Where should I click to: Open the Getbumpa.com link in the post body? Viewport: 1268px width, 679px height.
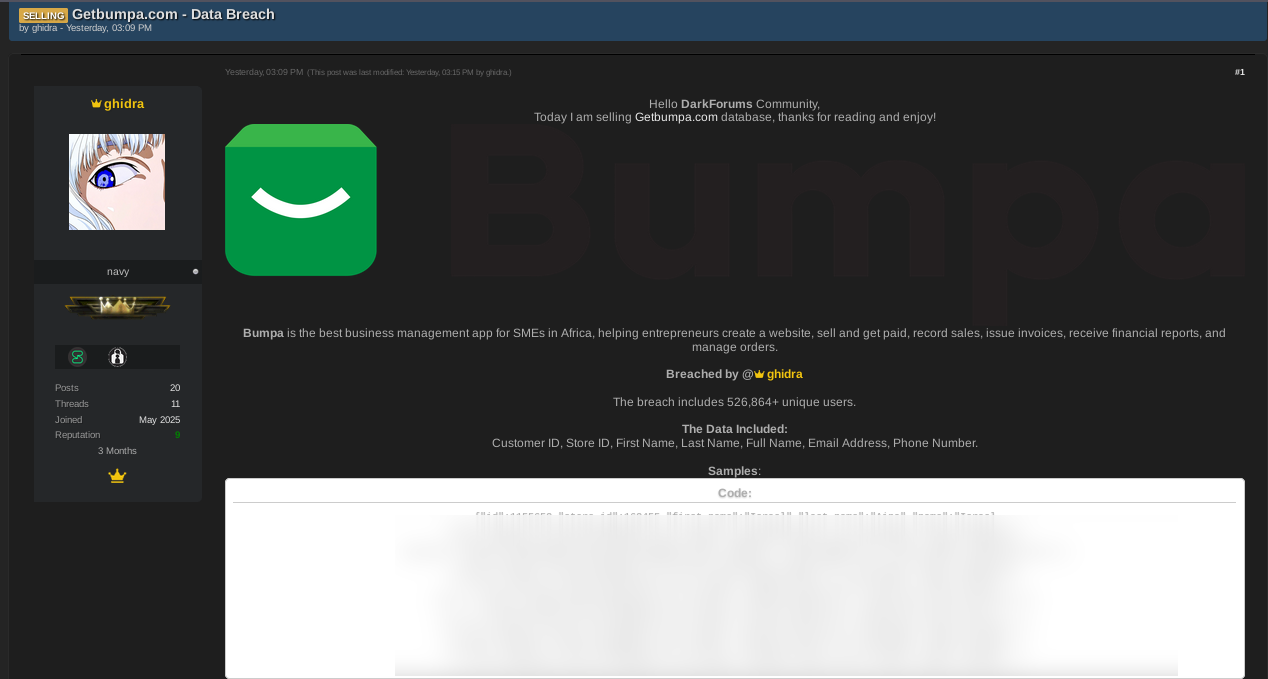pyautogui.click(x=676, y=117)
